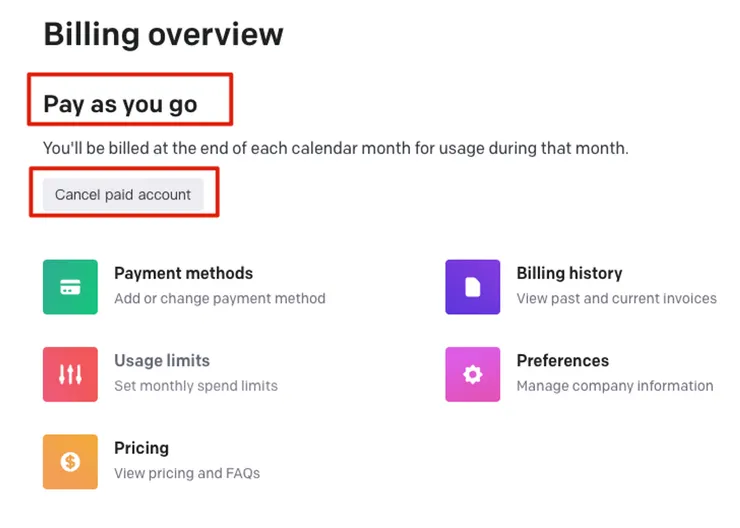Image resolution: width=740 pixels, height=528 pixels.
Task: Click the pink Preferences gear icon
Action: click(472, 374)
